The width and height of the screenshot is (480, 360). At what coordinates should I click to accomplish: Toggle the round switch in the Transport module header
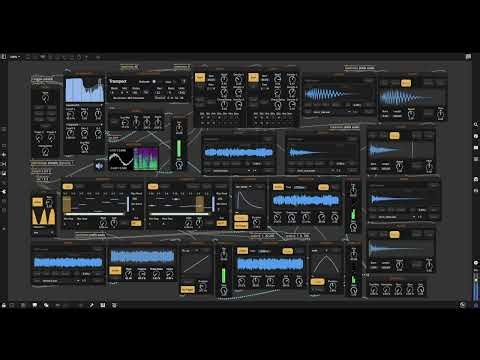[x=154, y=81]
